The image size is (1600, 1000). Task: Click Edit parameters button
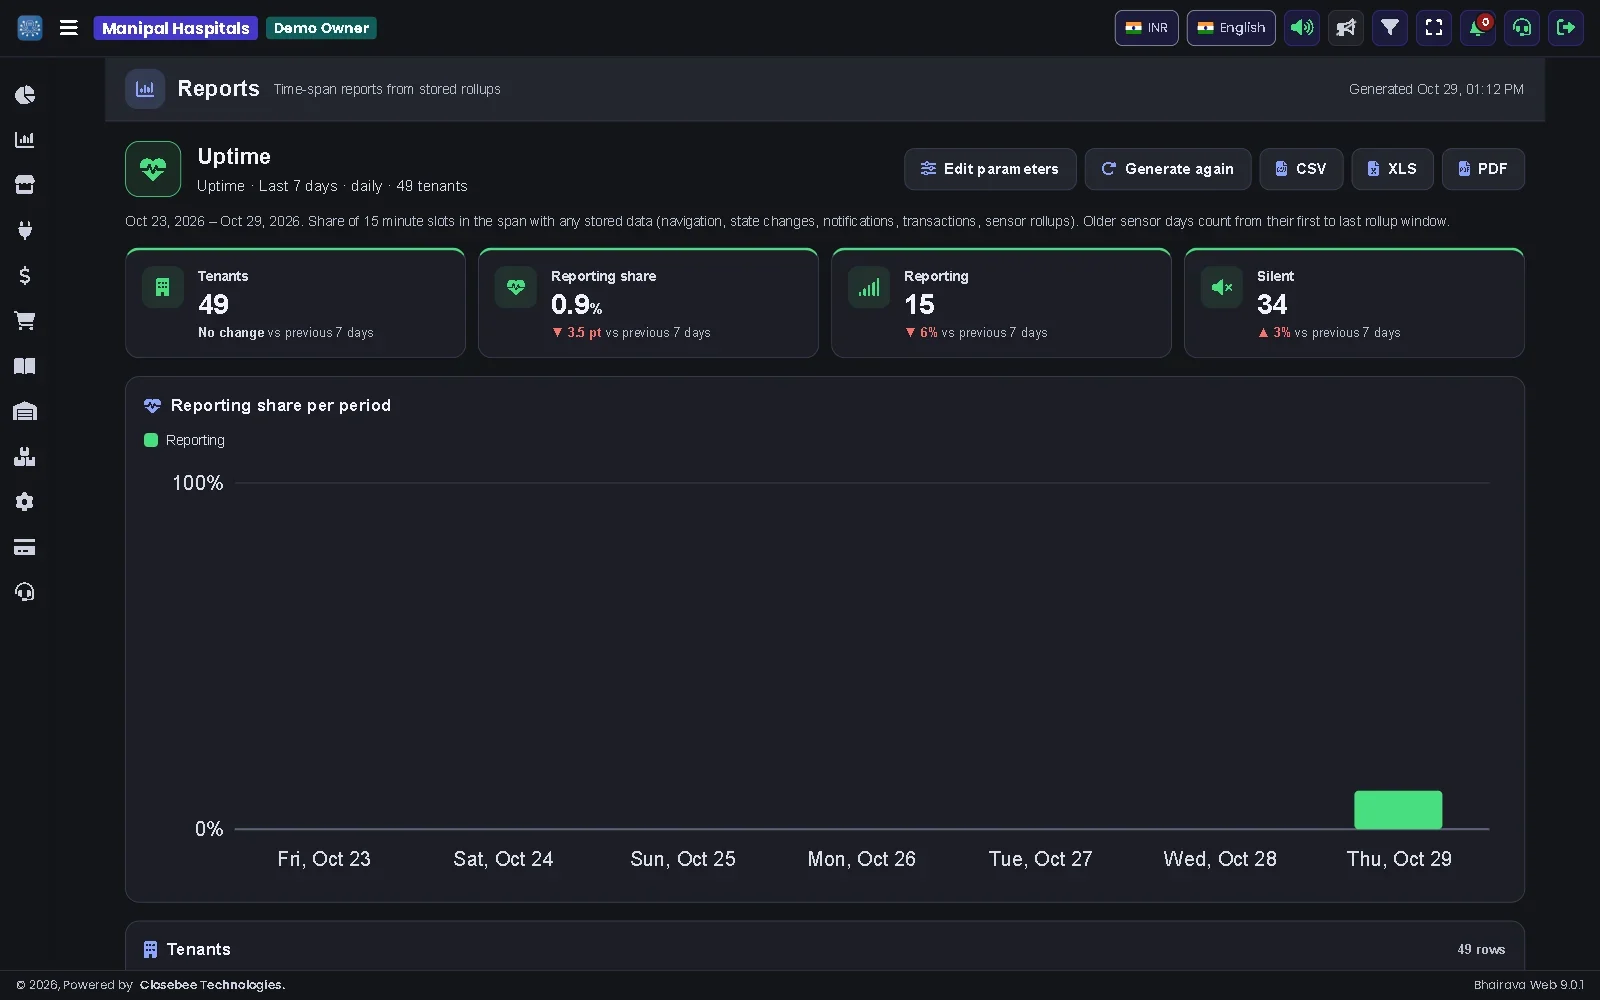coord(990,169)
